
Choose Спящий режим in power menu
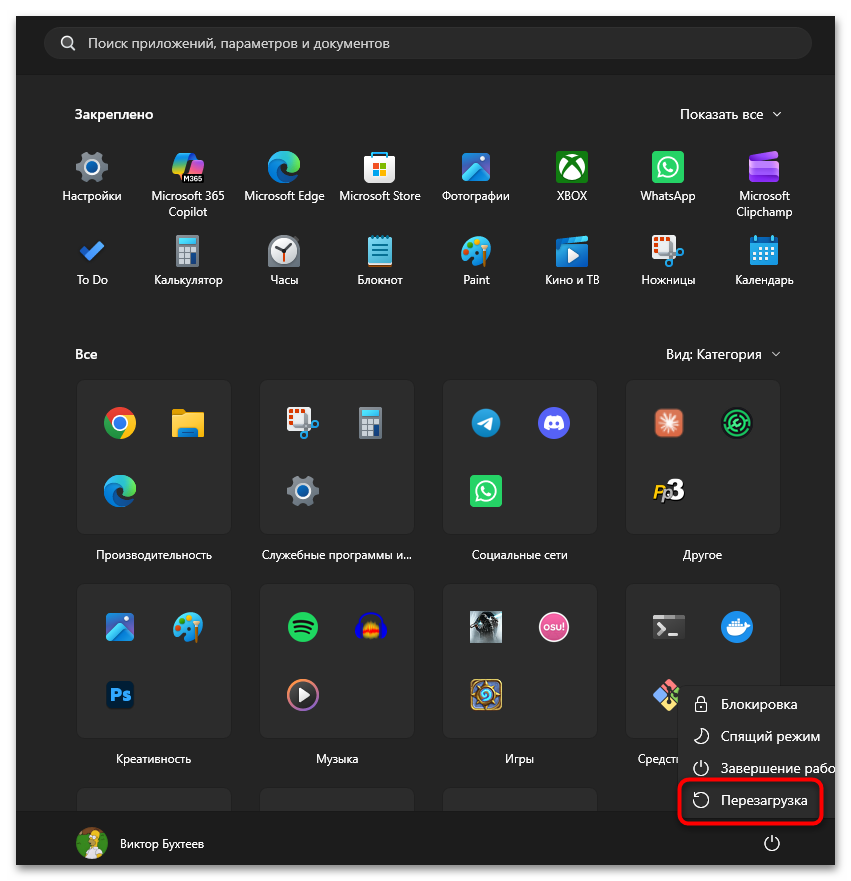[x=756, y=737]
